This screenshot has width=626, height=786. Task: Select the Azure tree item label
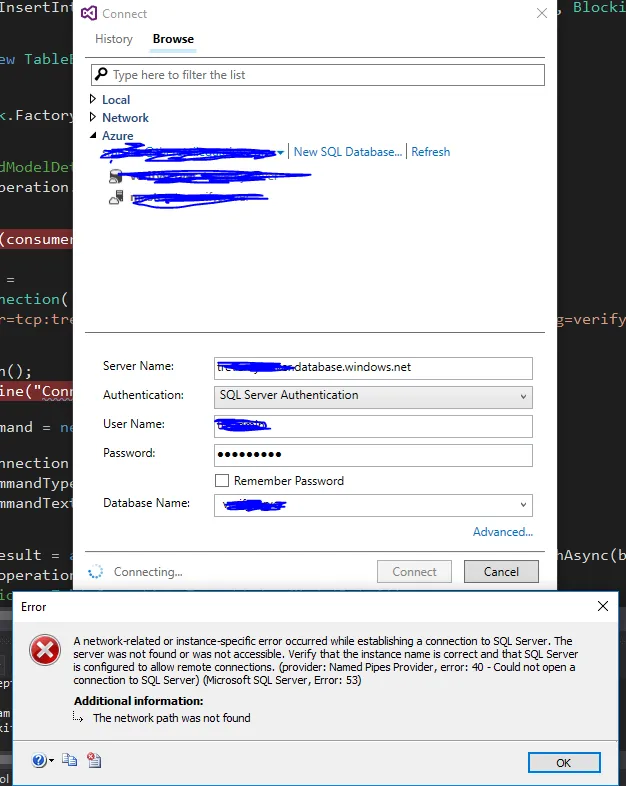pyautogui.click(x=118, y=136)
